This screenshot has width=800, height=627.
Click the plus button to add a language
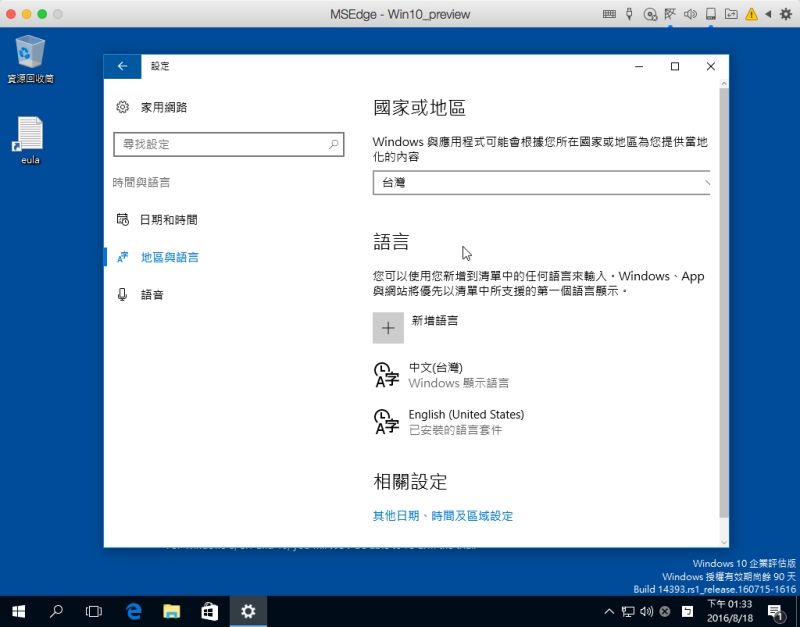pos(388,328)
